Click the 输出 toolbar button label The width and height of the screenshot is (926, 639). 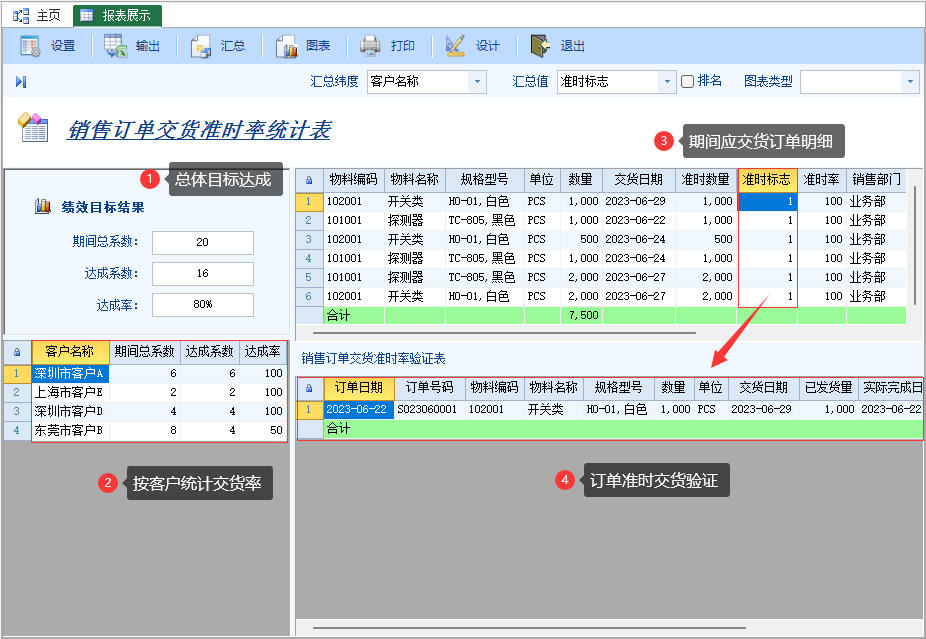(148, 46)
